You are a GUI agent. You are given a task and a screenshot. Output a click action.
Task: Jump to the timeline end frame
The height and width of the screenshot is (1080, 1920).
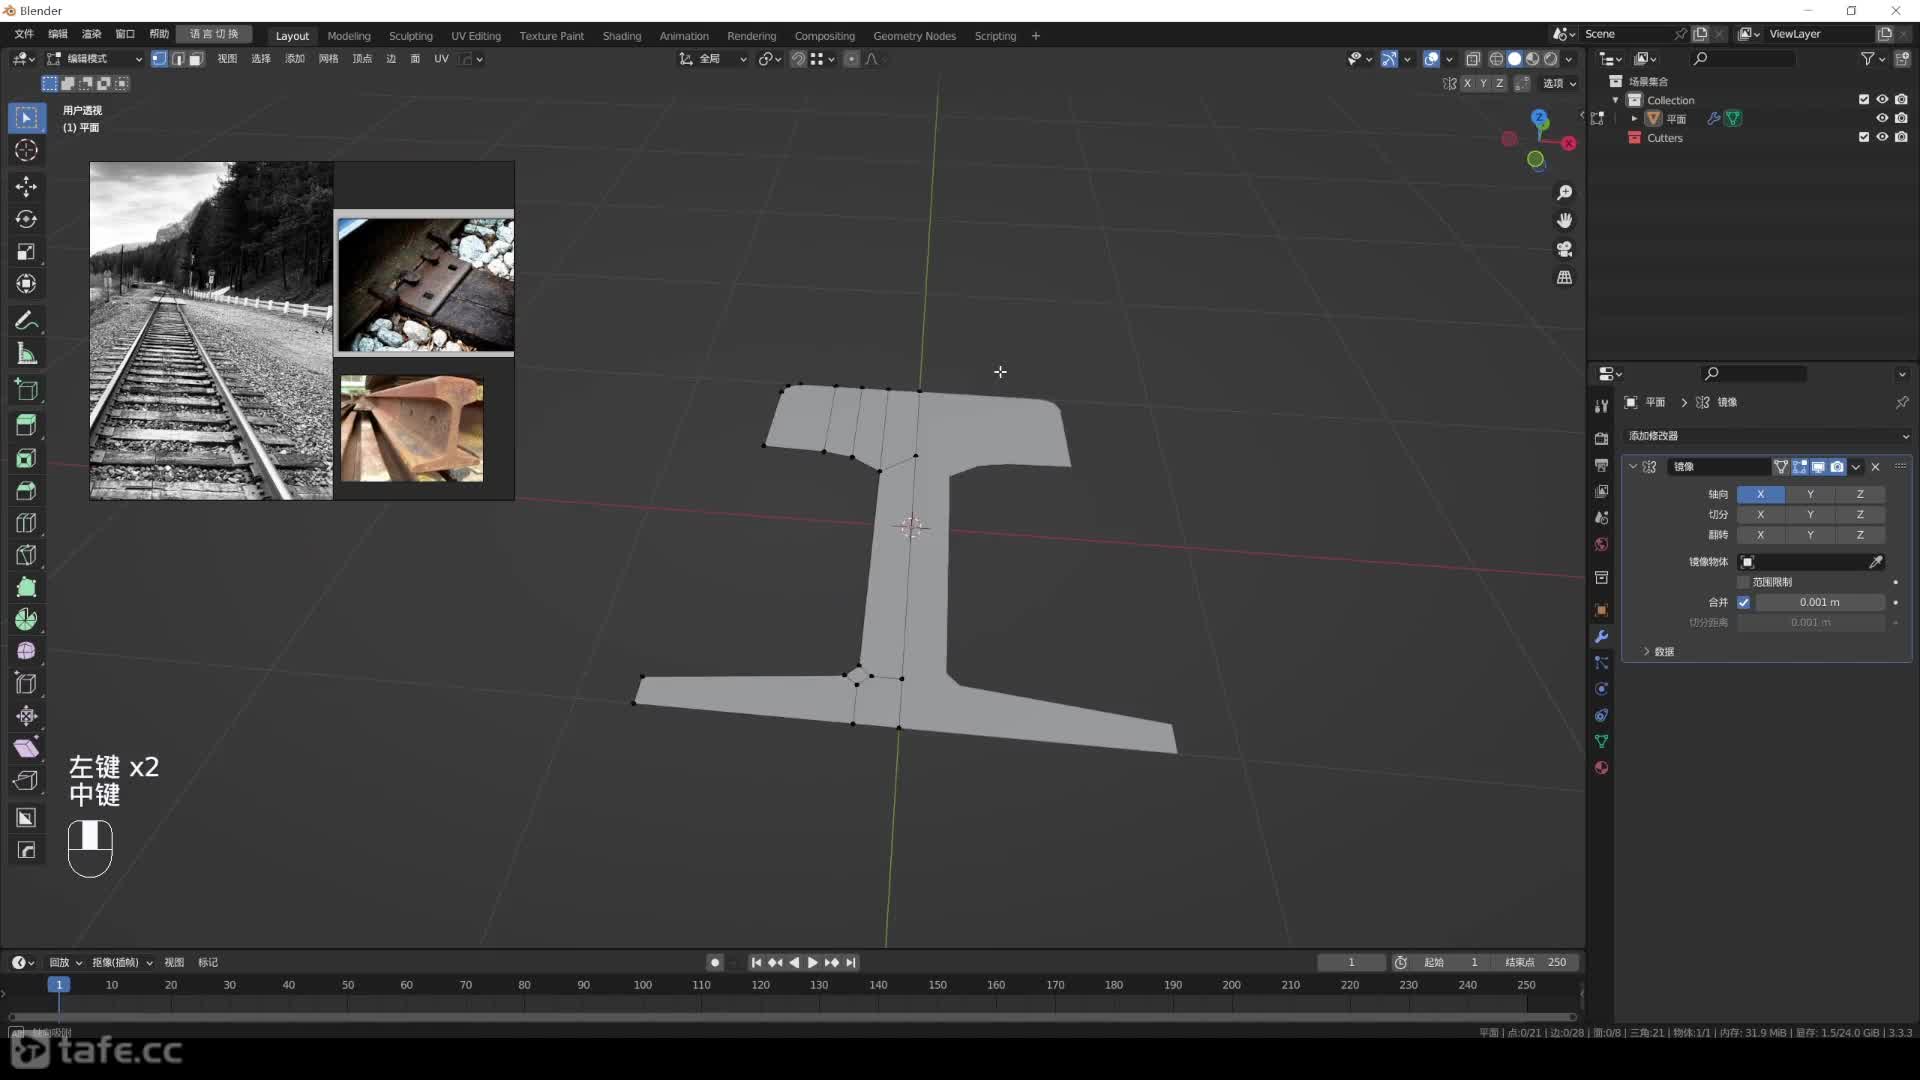coord(851,963)
